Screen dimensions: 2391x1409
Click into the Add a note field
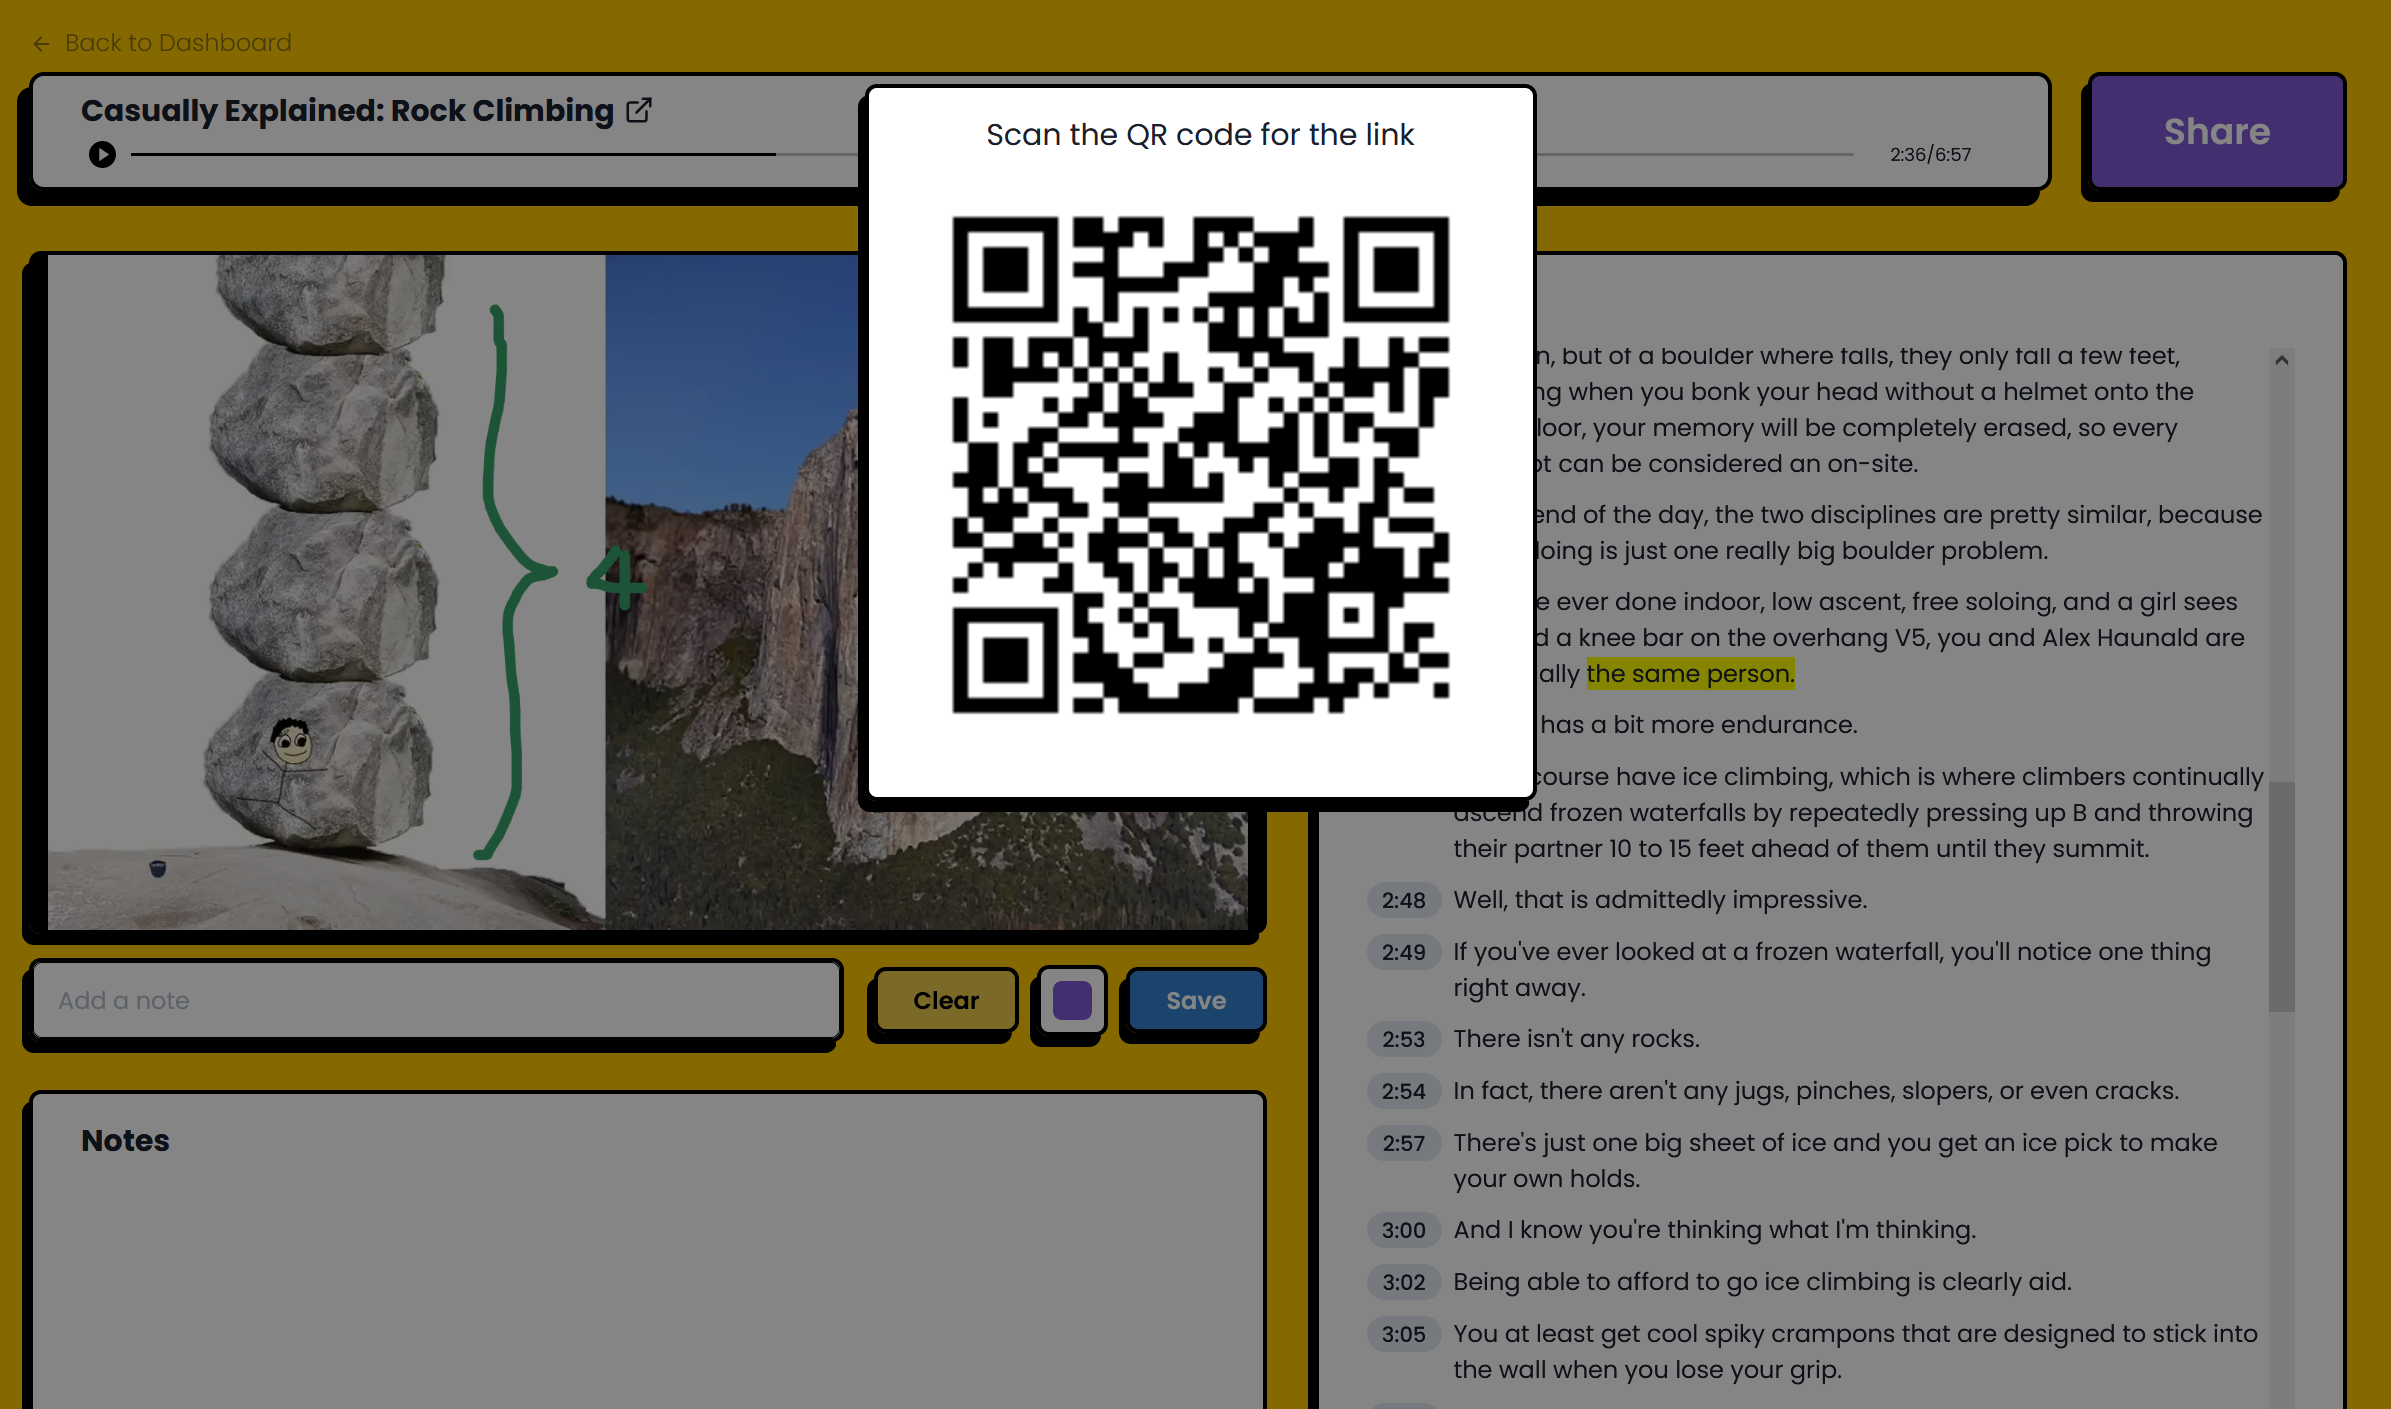coord(436,1000)
